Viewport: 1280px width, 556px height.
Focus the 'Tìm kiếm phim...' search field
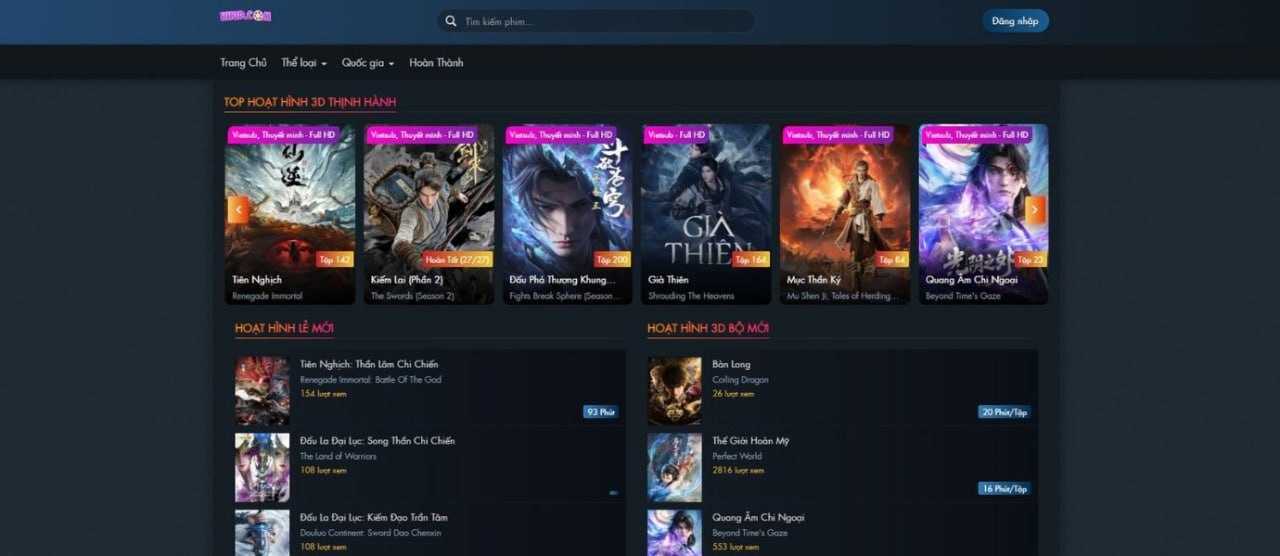click(x=596, y=21)
